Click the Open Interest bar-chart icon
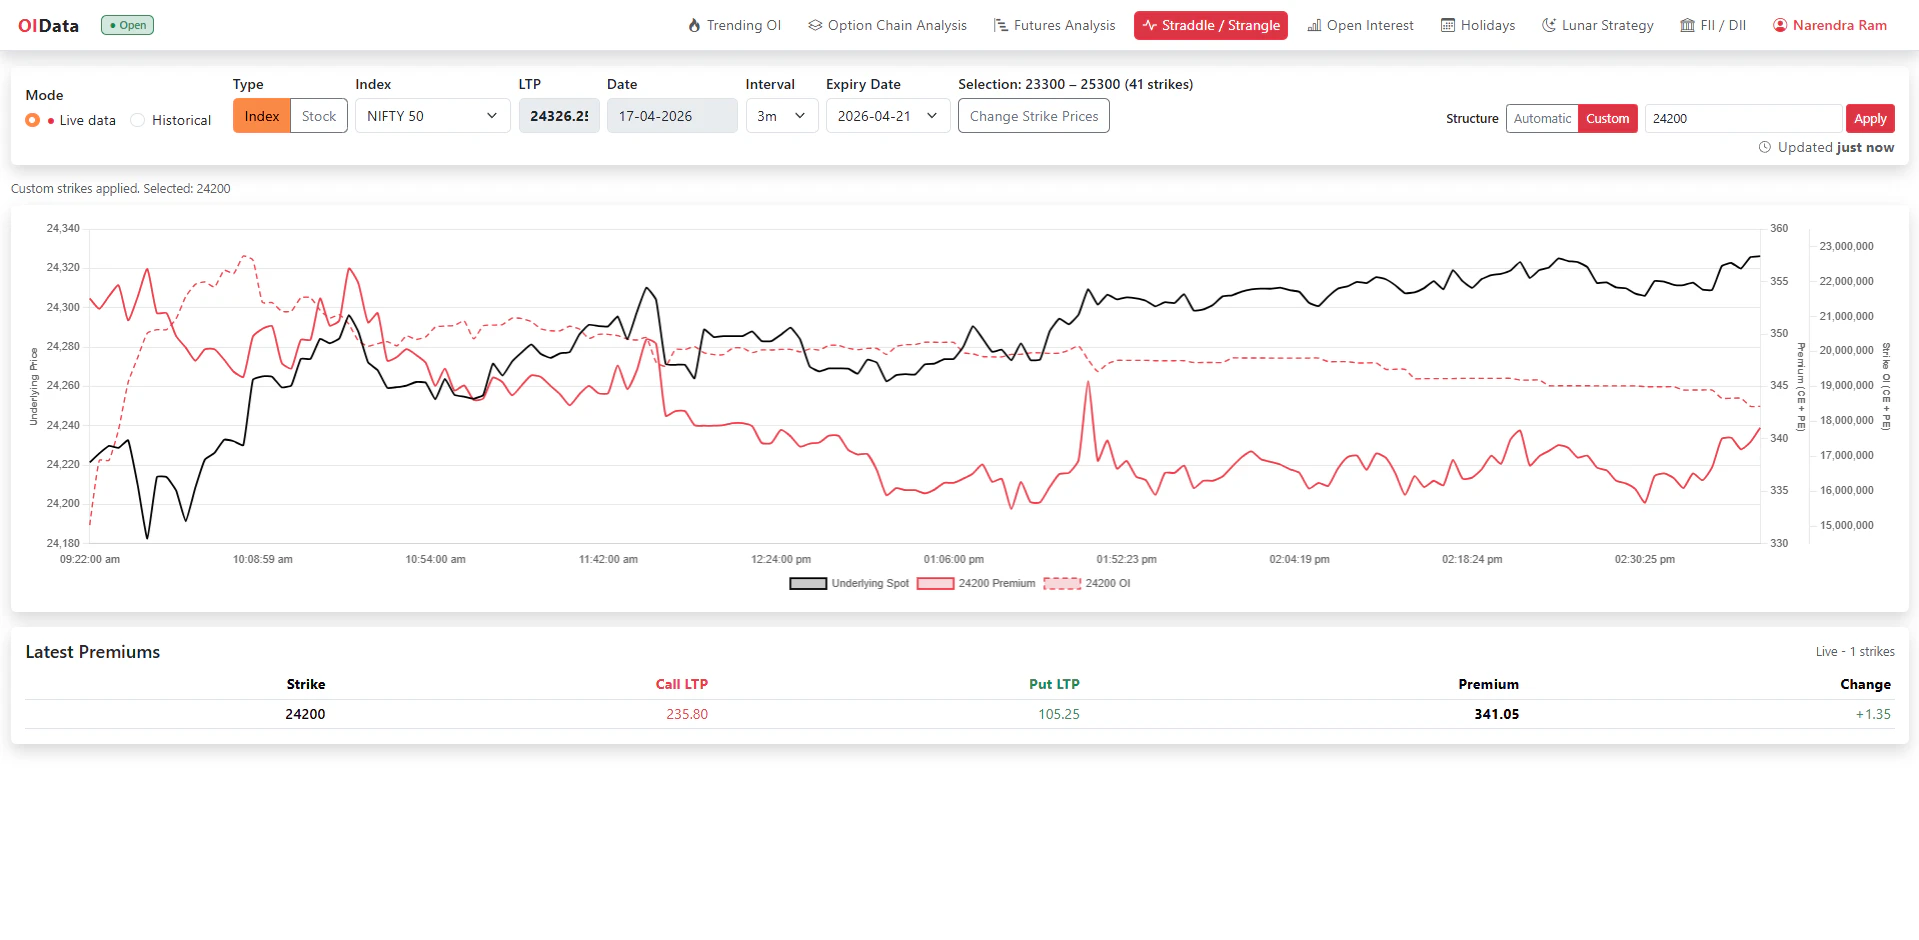This screenshot has width=1919, height=940. click(x=1314, y=25)
